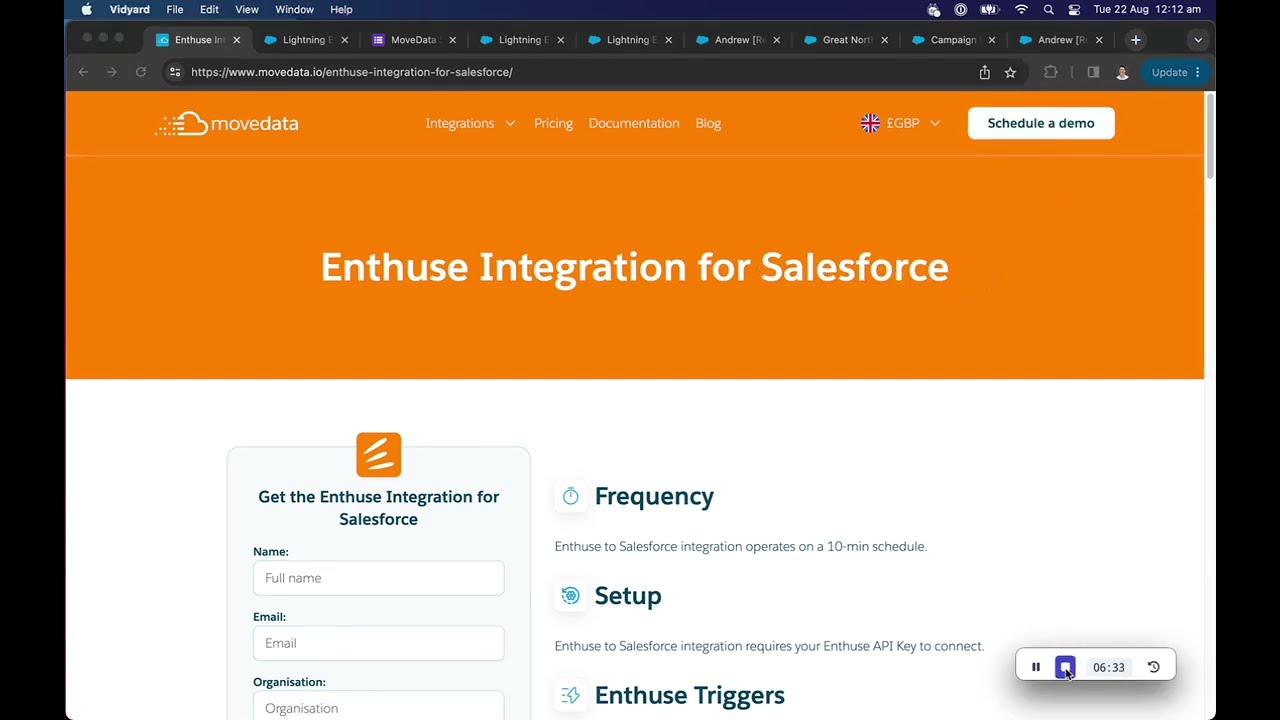Open a new browser tab
Image resolution: width=1280 pixels, height=720 pixels.
point(1135,40)
